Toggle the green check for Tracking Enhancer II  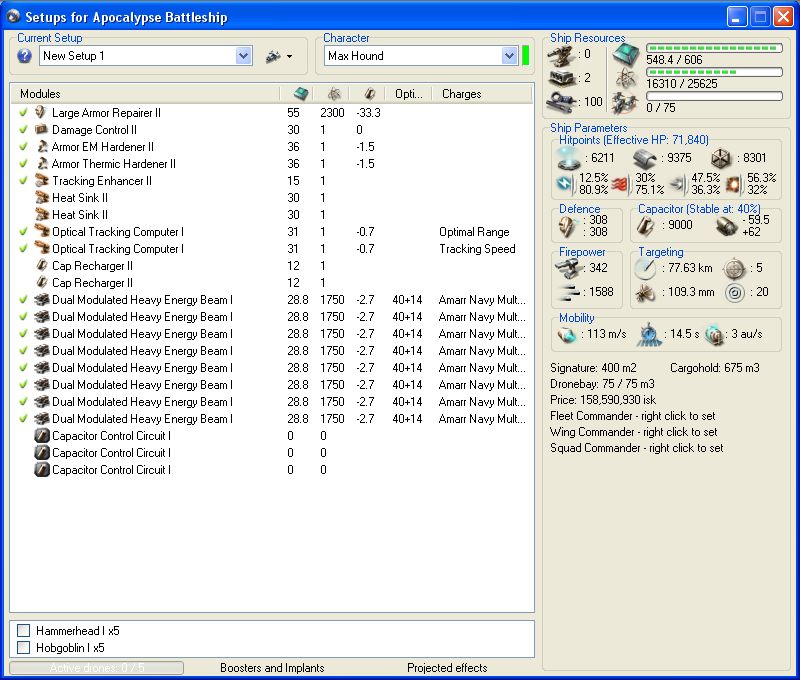[23, 181]
